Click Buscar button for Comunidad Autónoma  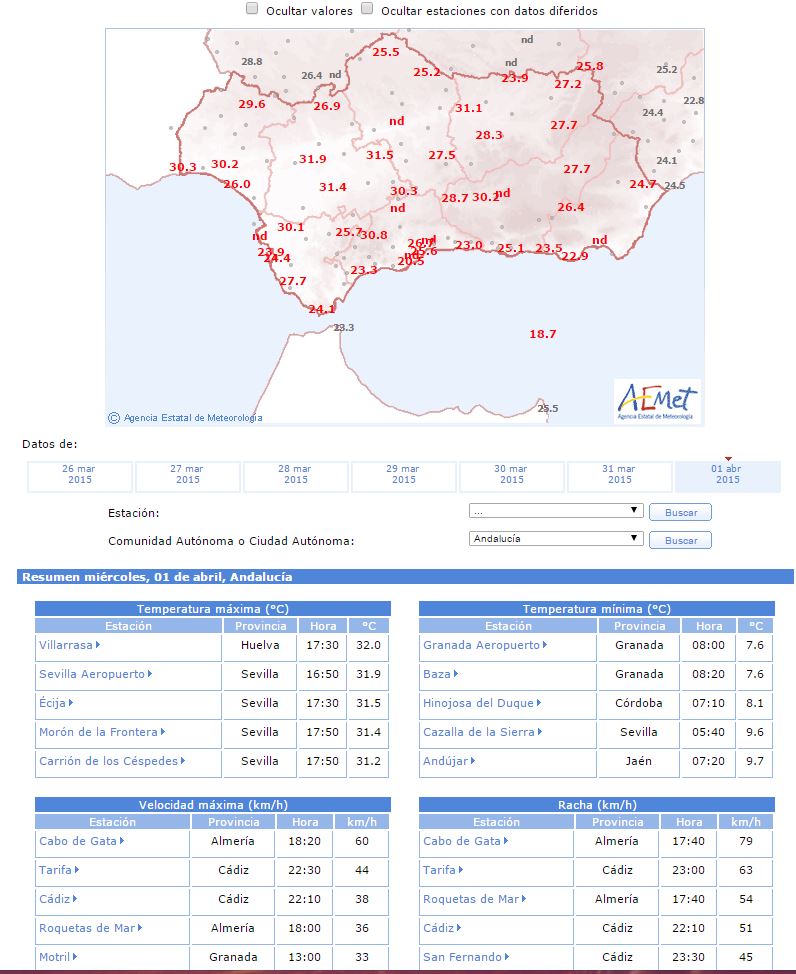click(680, 540)
